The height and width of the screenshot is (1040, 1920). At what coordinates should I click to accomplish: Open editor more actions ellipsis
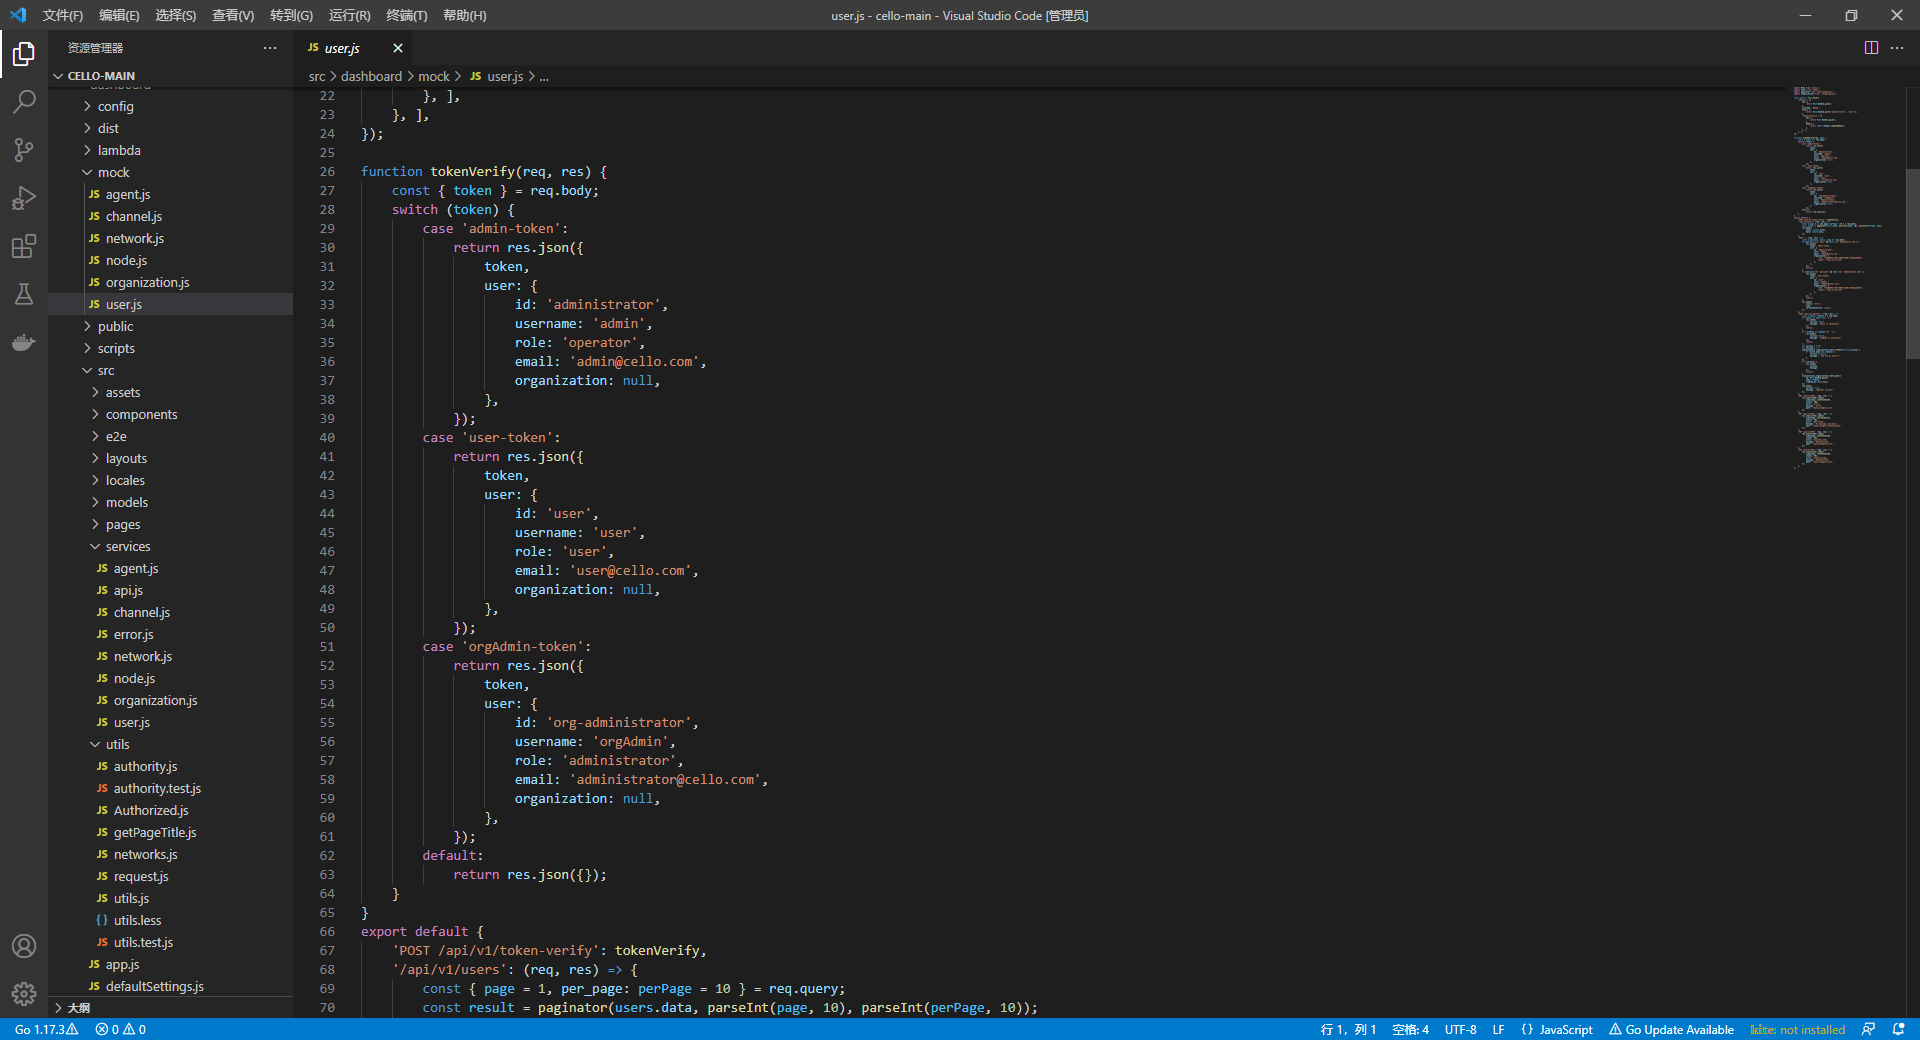[x=1897, y=48]
